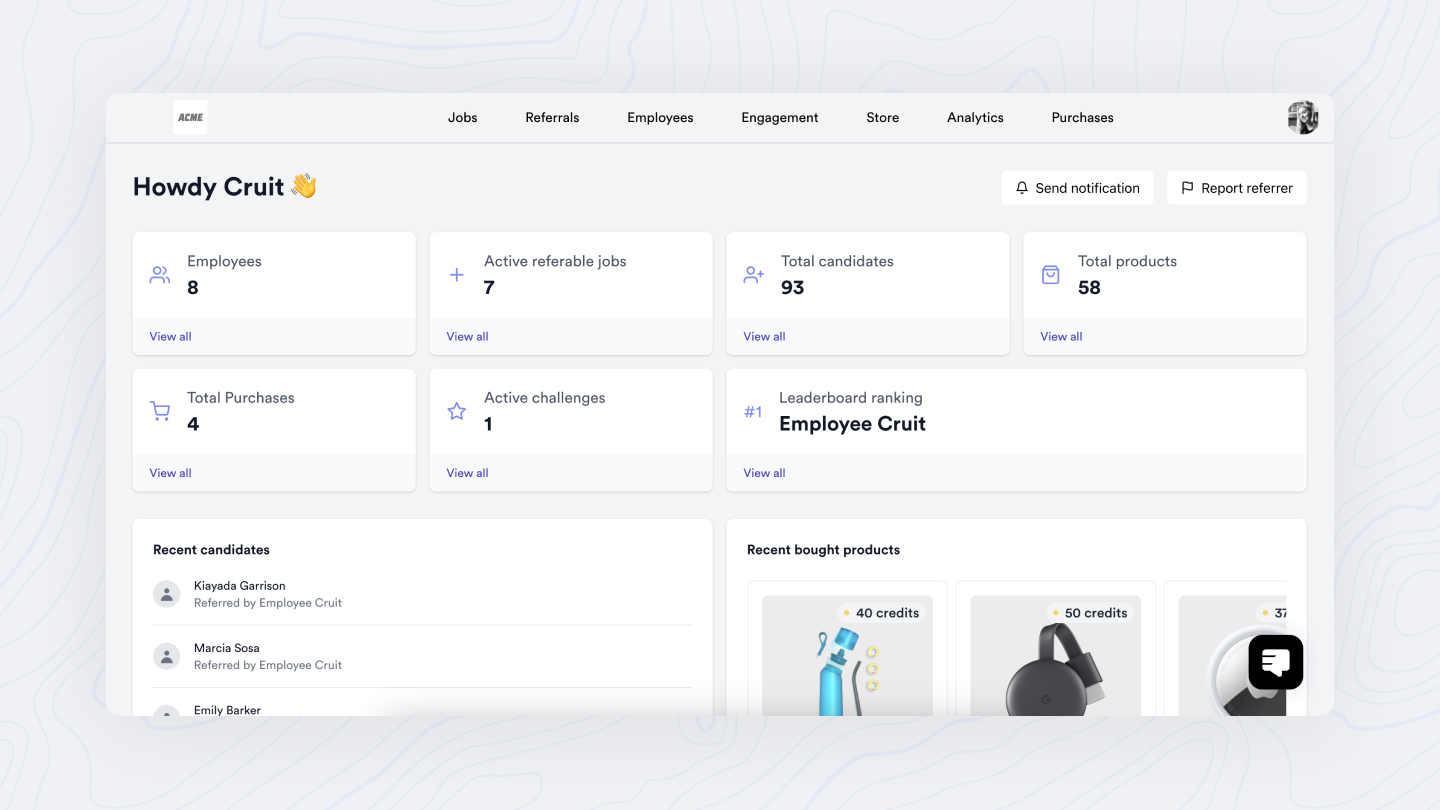The height and width of the screenshot is (810, 1440).
Task: Click the ACME logo in header
Action: pos(190,117)
